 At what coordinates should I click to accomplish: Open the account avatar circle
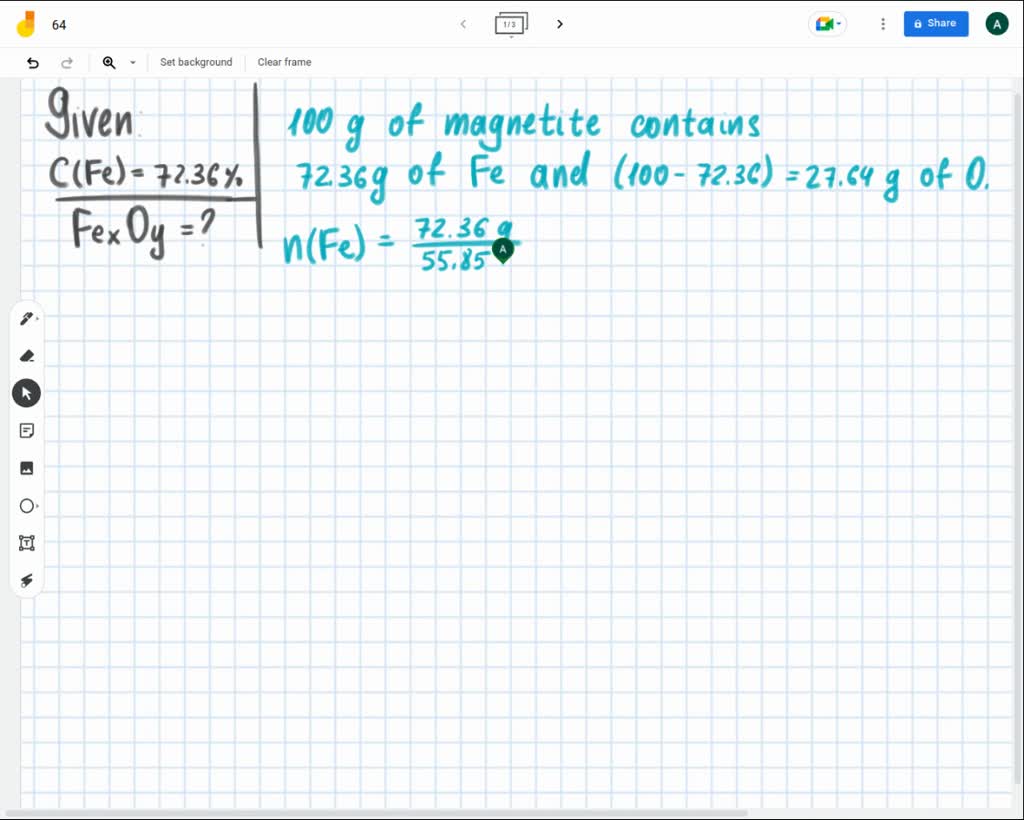996,23
